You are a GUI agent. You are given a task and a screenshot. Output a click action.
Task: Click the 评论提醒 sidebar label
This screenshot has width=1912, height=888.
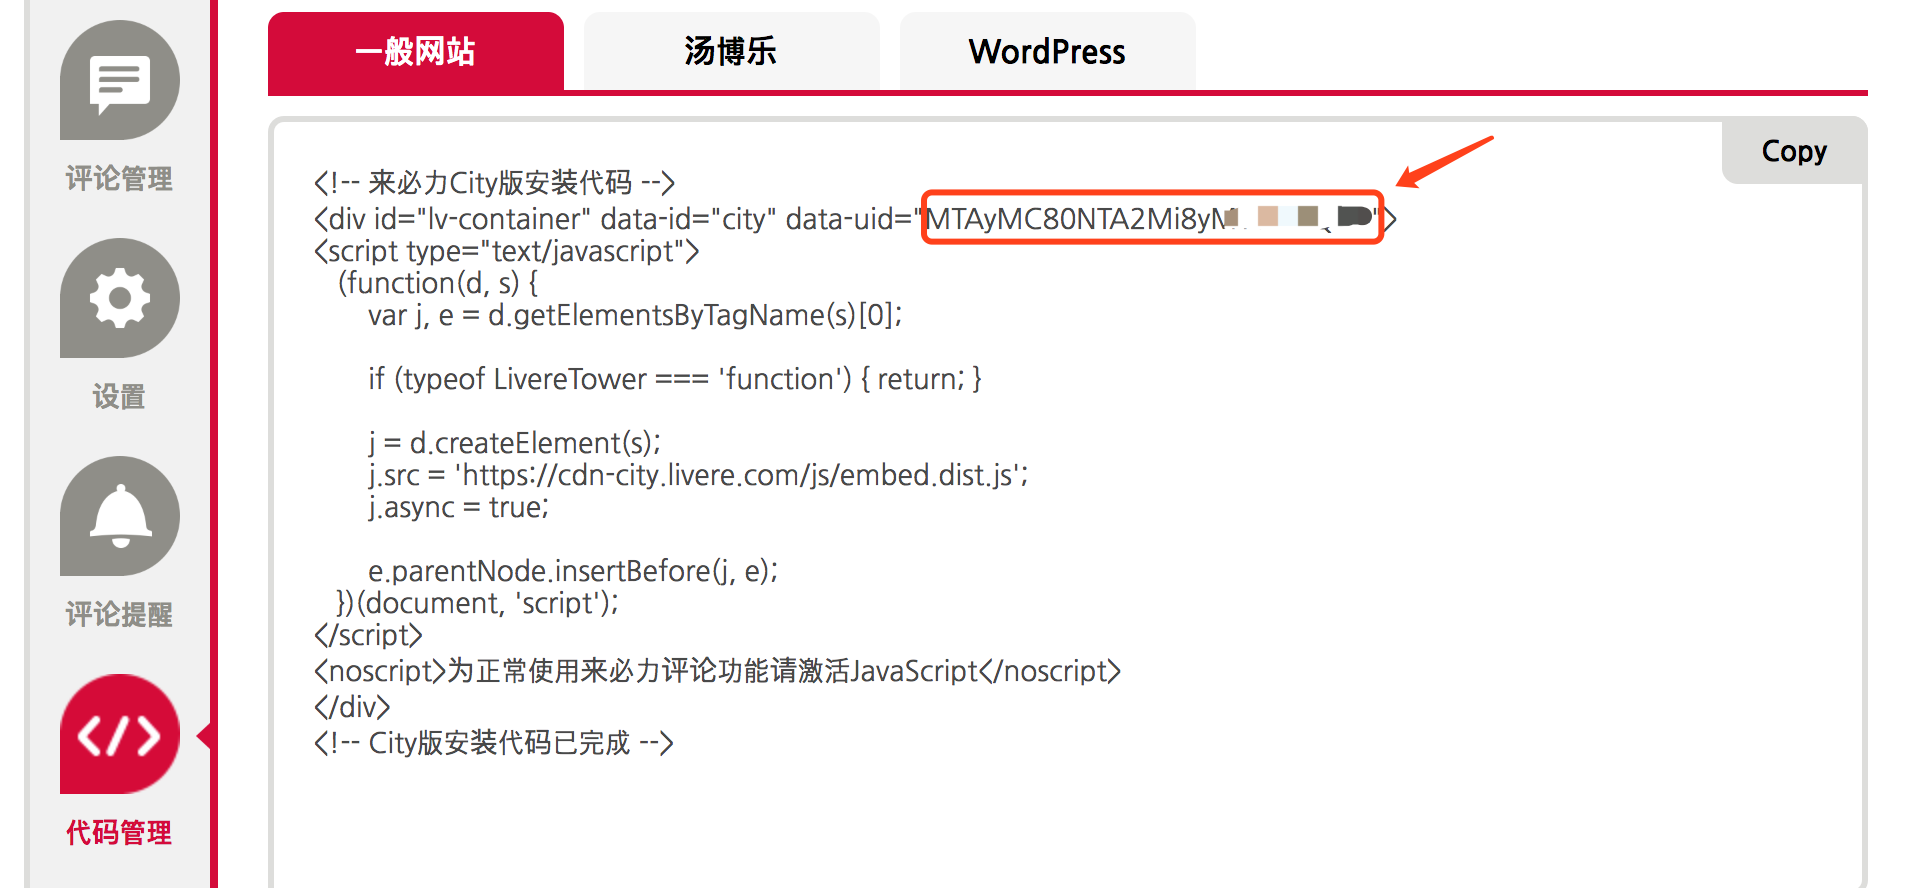pos(119,615)
